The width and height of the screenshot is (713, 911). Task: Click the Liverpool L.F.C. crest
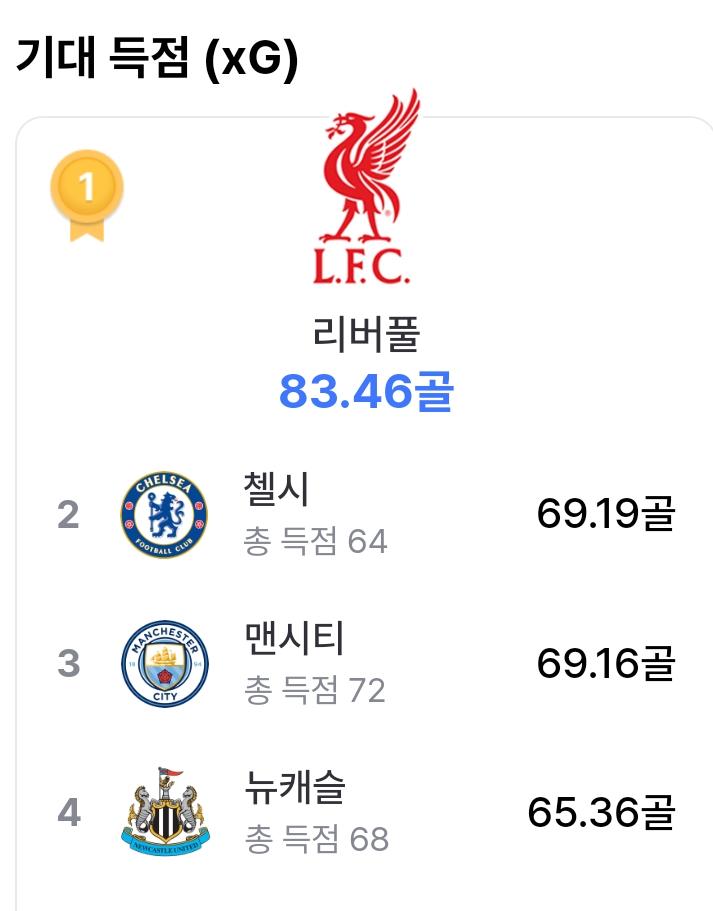(366, 187)
